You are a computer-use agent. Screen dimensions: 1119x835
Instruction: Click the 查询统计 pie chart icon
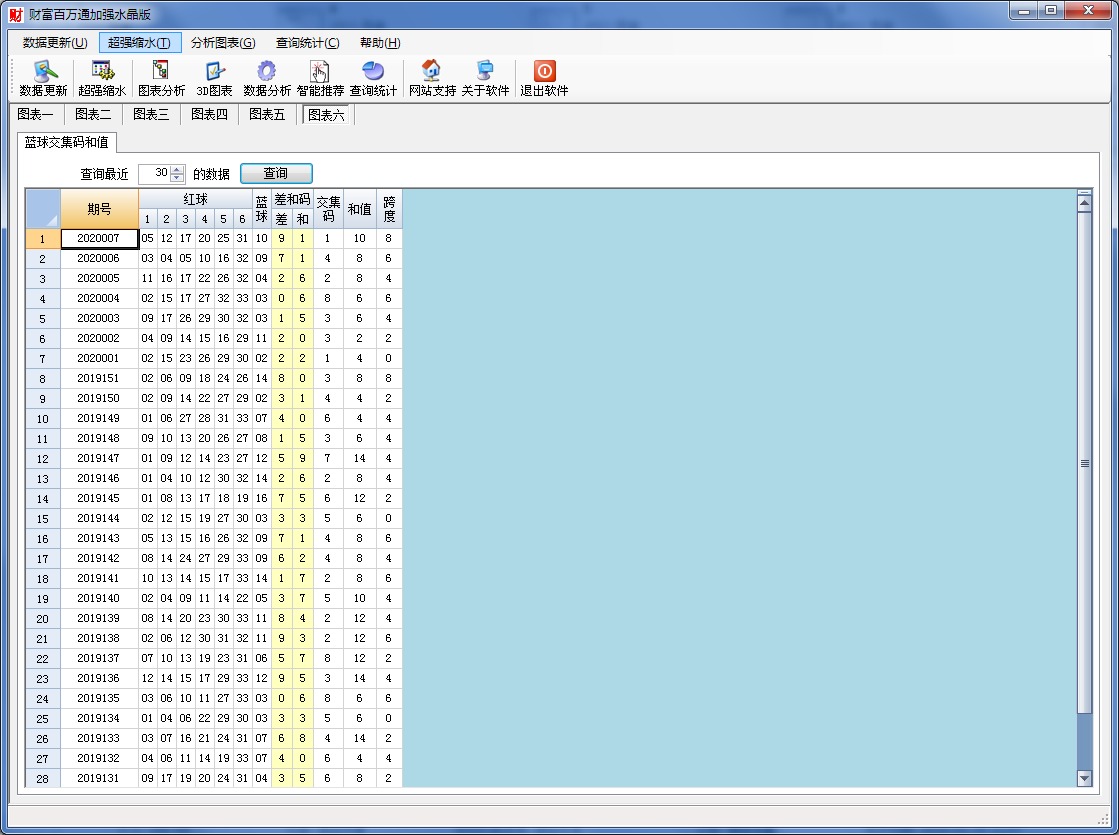pos(373,78)
